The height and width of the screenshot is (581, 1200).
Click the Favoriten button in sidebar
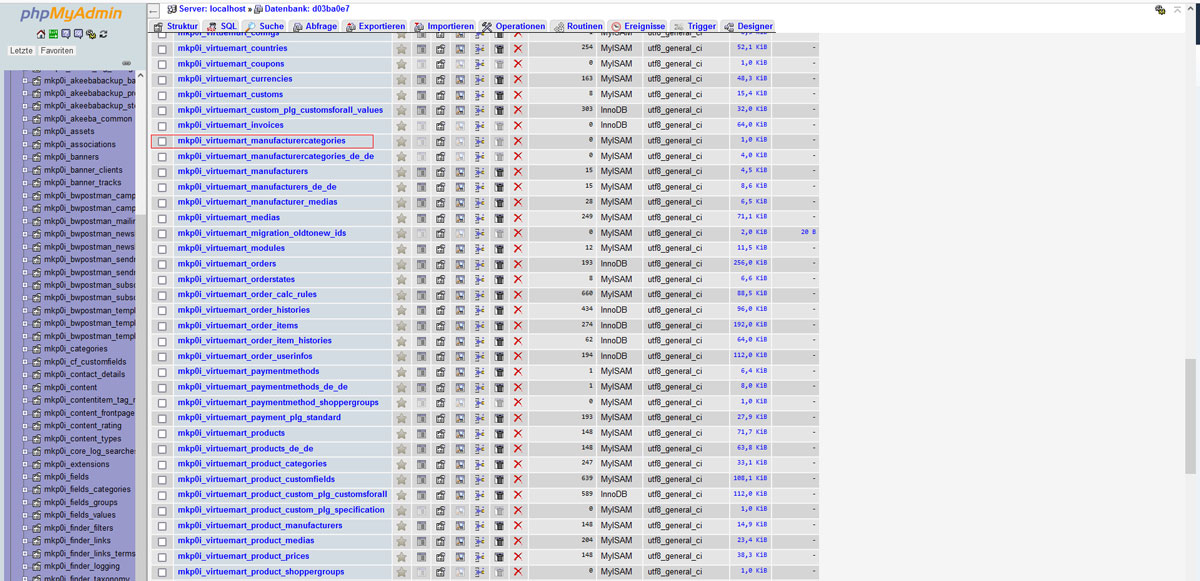pos(57,50)
